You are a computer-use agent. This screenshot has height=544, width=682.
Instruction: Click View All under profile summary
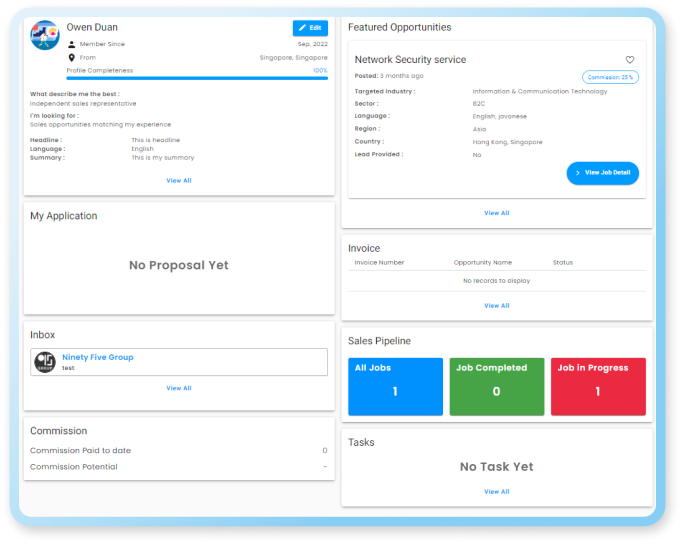(x=179, y=180)
